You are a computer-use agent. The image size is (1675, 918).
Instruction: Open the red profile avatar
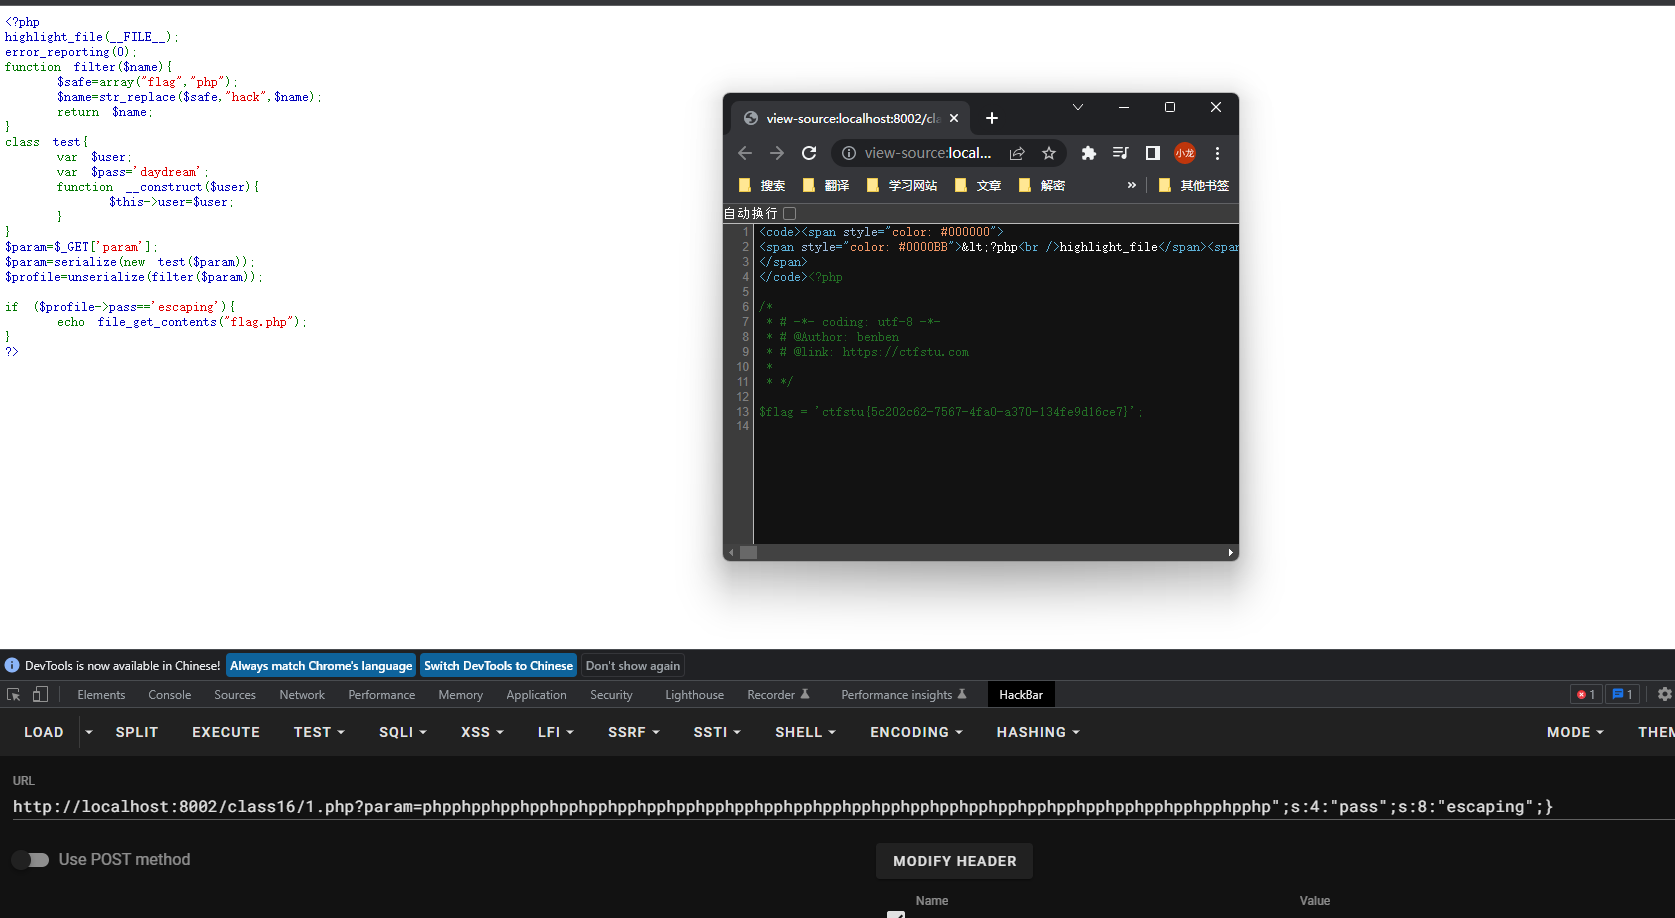click(1185, 153)
